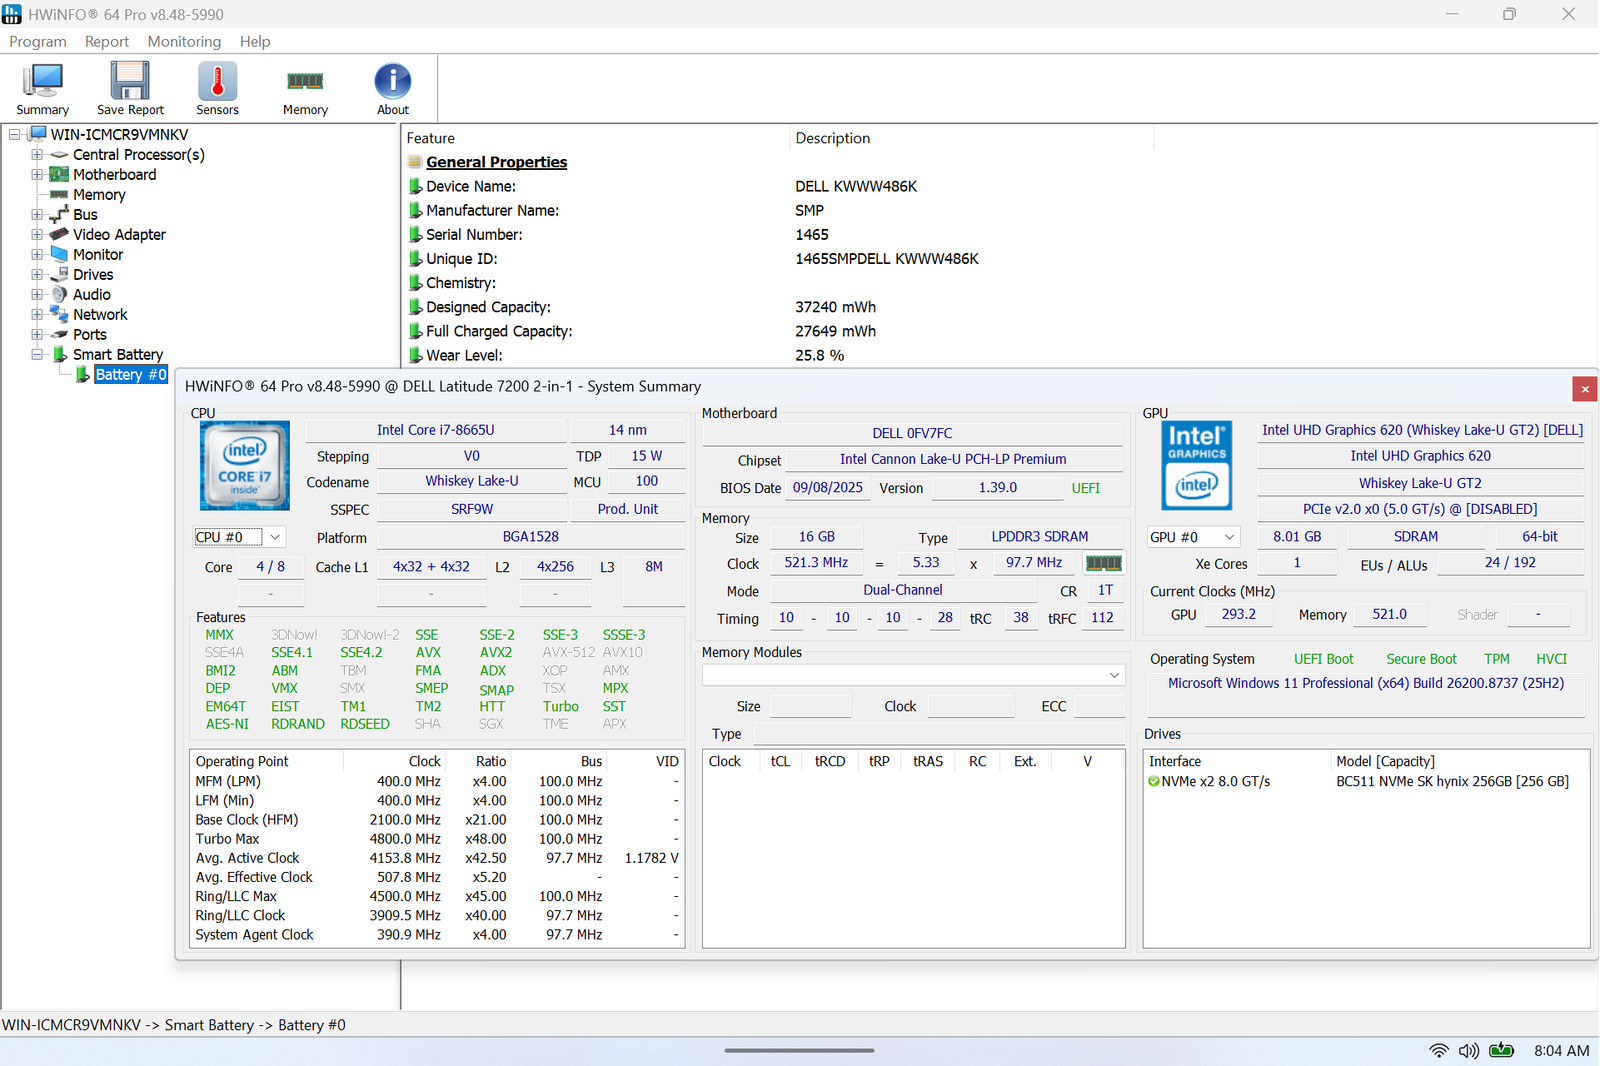
Task: Expand the Central Processor(s) node
Action: pos(37,154)
